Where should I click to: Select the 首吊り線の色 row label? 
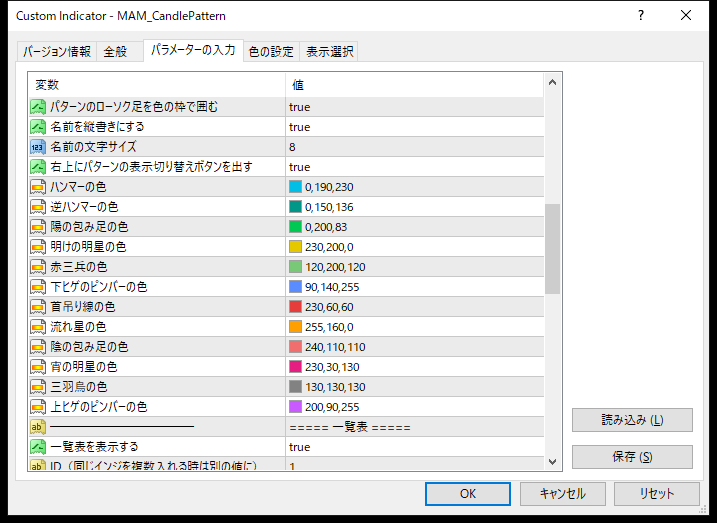(83, 307)
